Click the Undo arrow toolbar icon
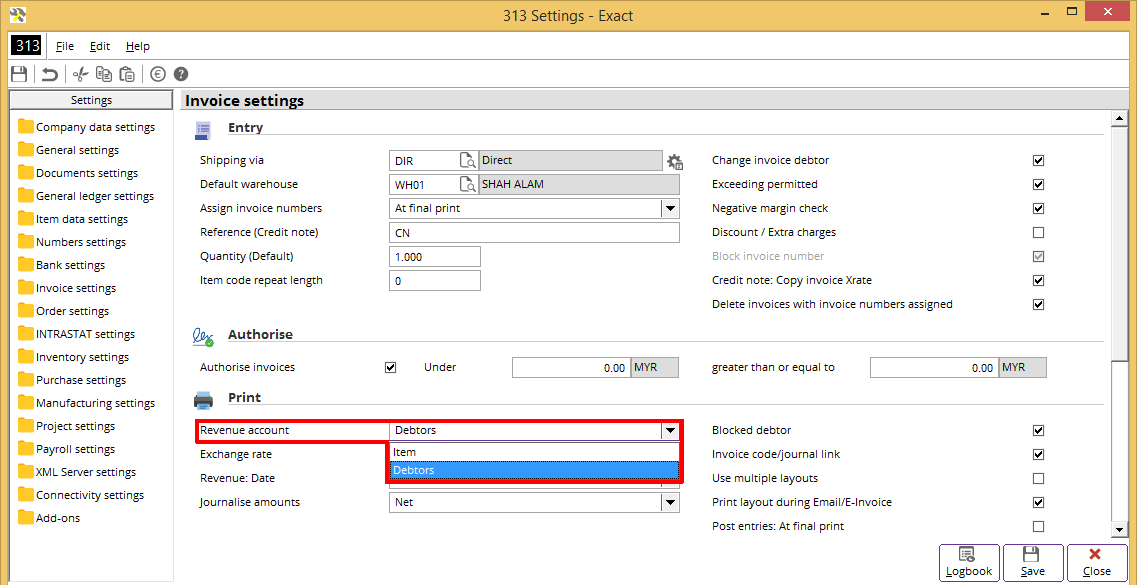The image size is (1137, 585). tap(49, 74)
